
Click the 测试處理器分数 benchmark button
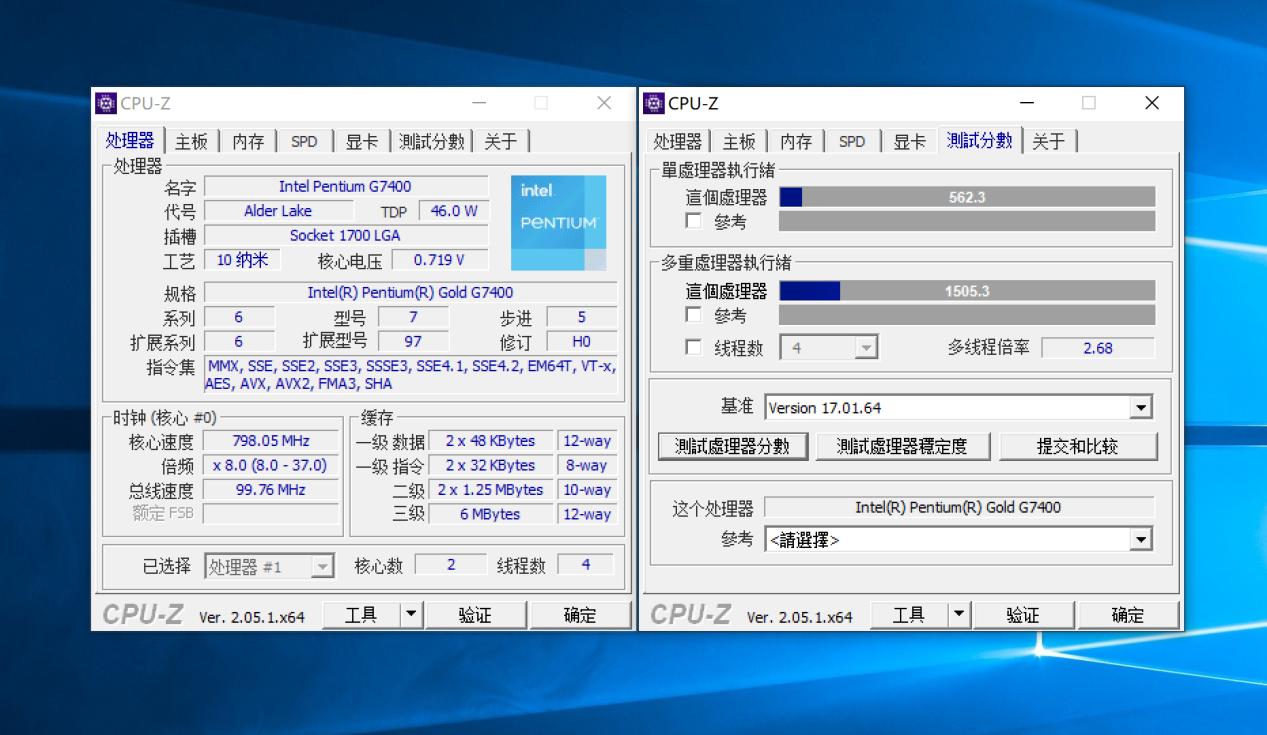pos(731,446)
